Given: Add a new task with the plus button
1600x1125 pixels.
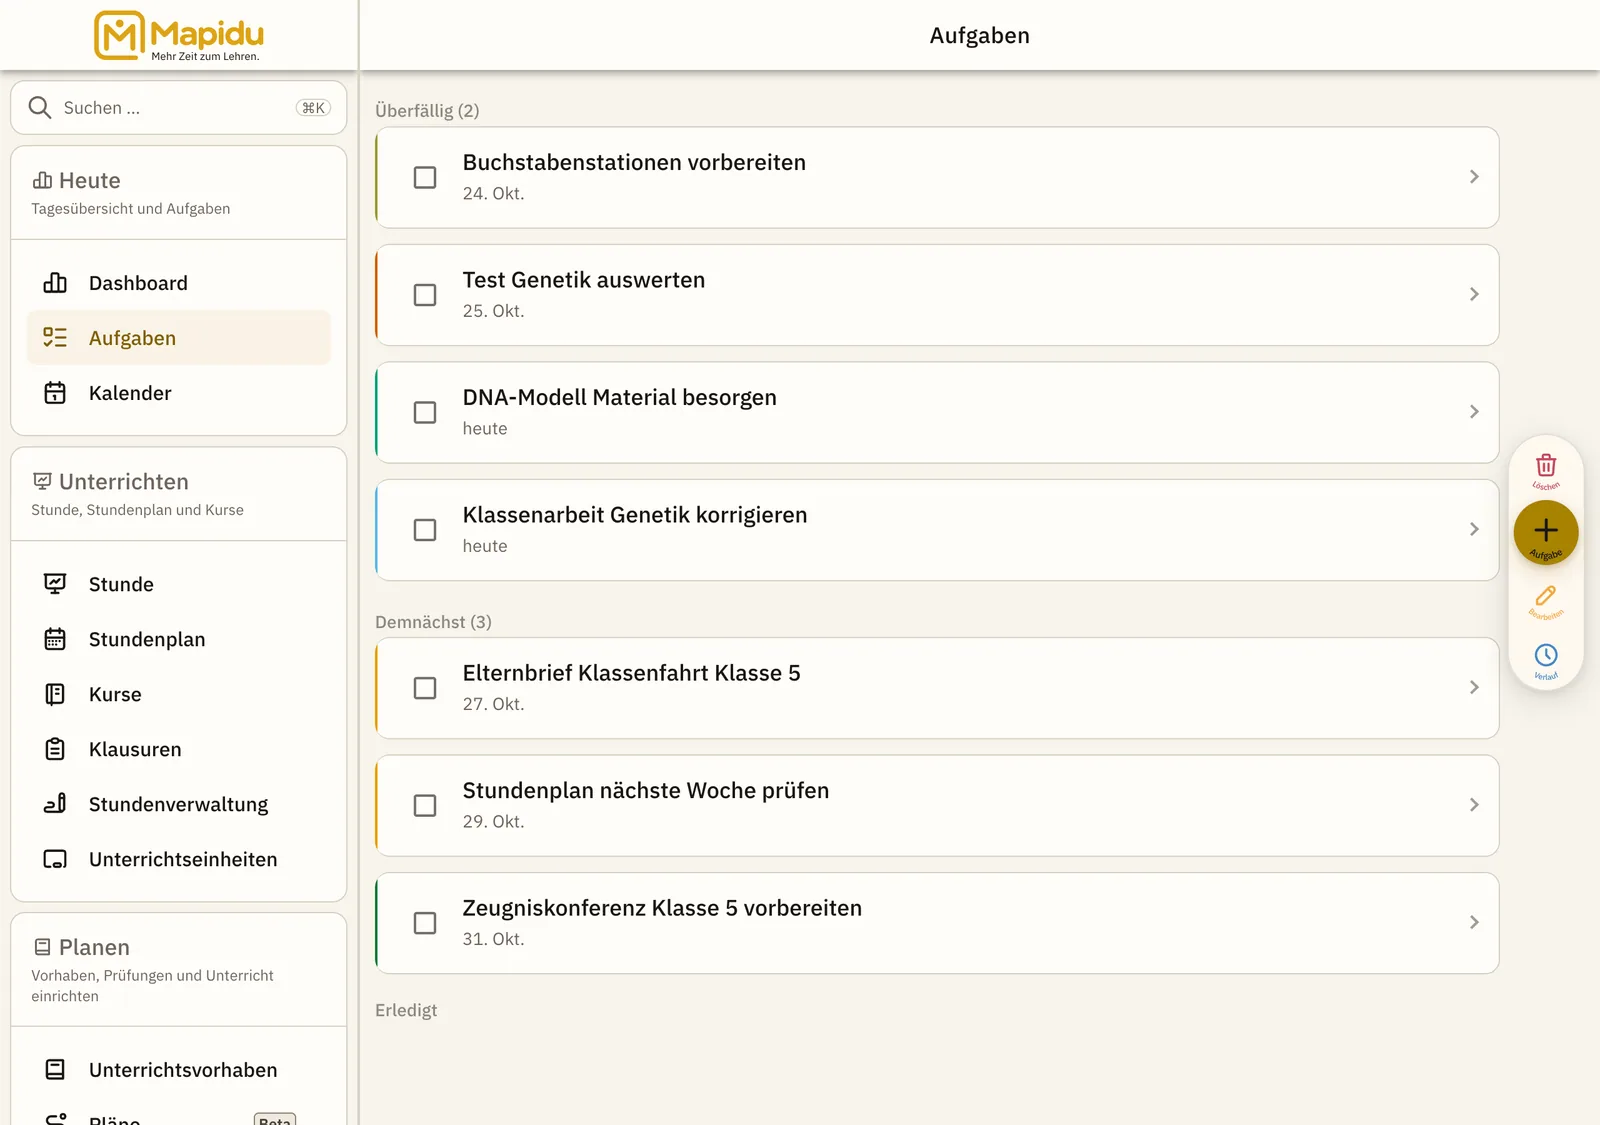Looking at the screenshot, I should (1546, 532).
